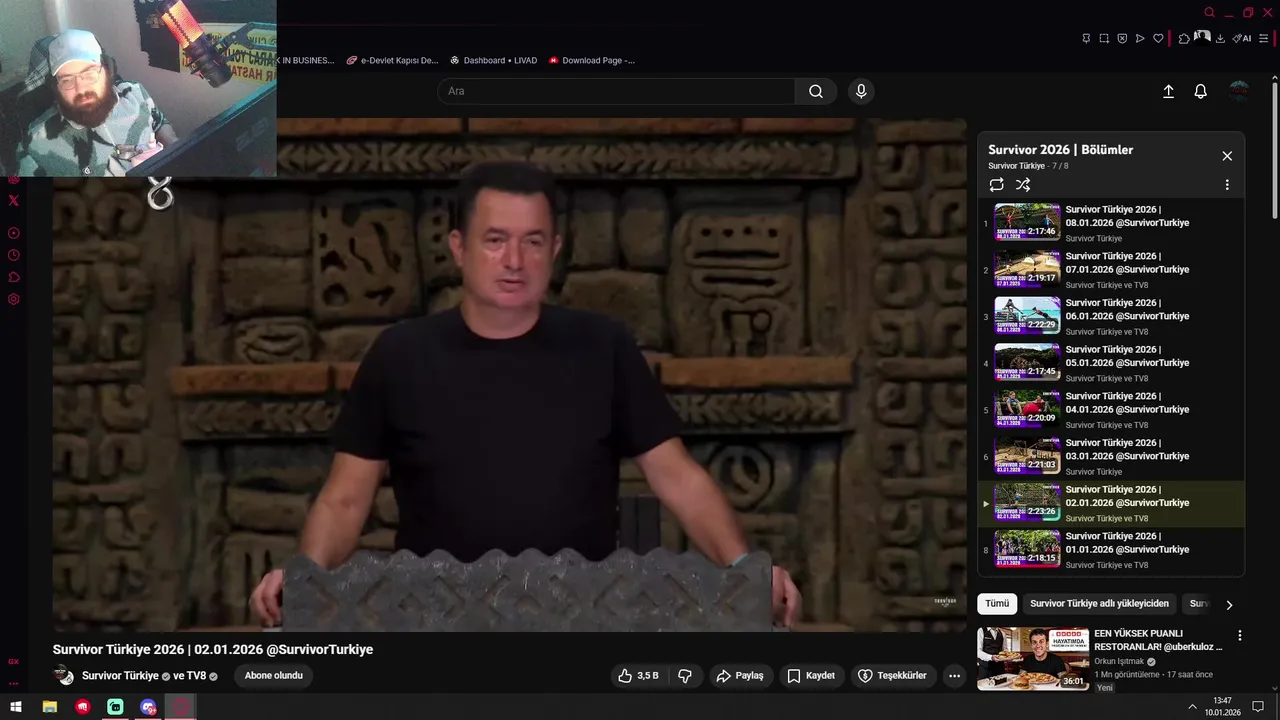Viewport: 1280px width, 720px height.
Task: Play 08.01.2026 episode from playlist
Action: click(x=1111, y=223)
